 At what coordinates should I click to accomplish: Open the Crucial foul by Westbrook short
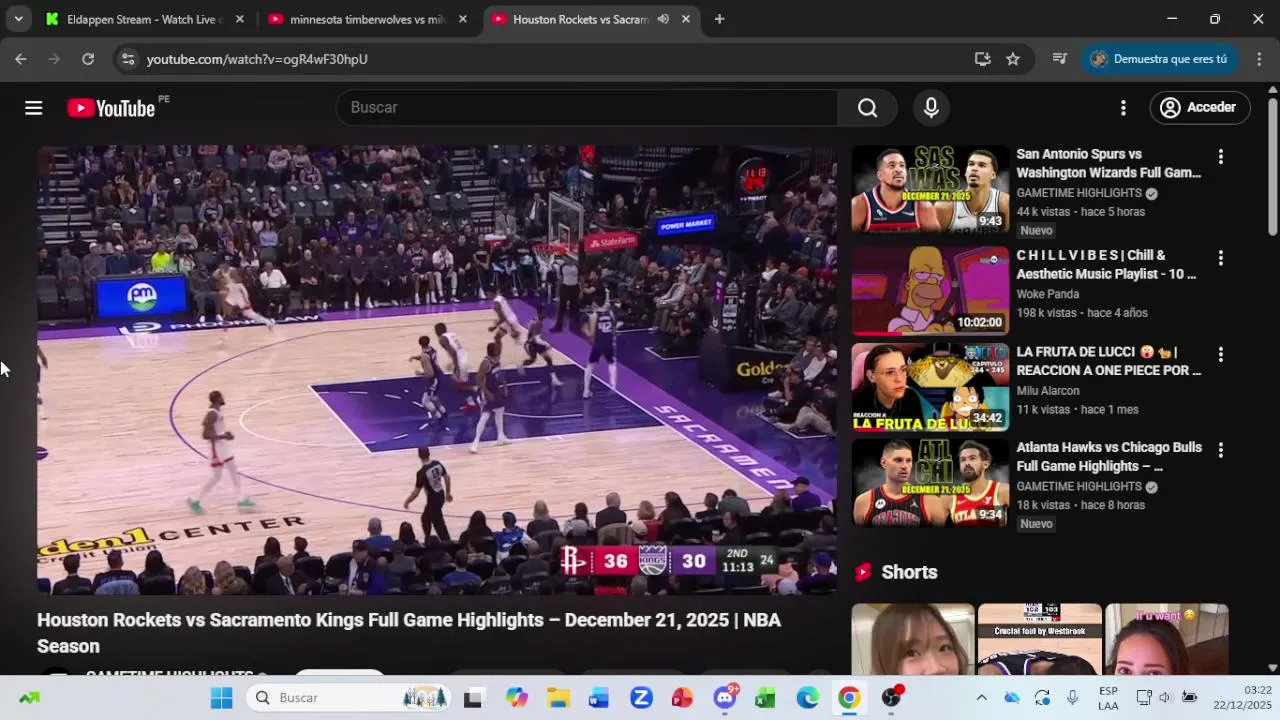coord(1040,640)
